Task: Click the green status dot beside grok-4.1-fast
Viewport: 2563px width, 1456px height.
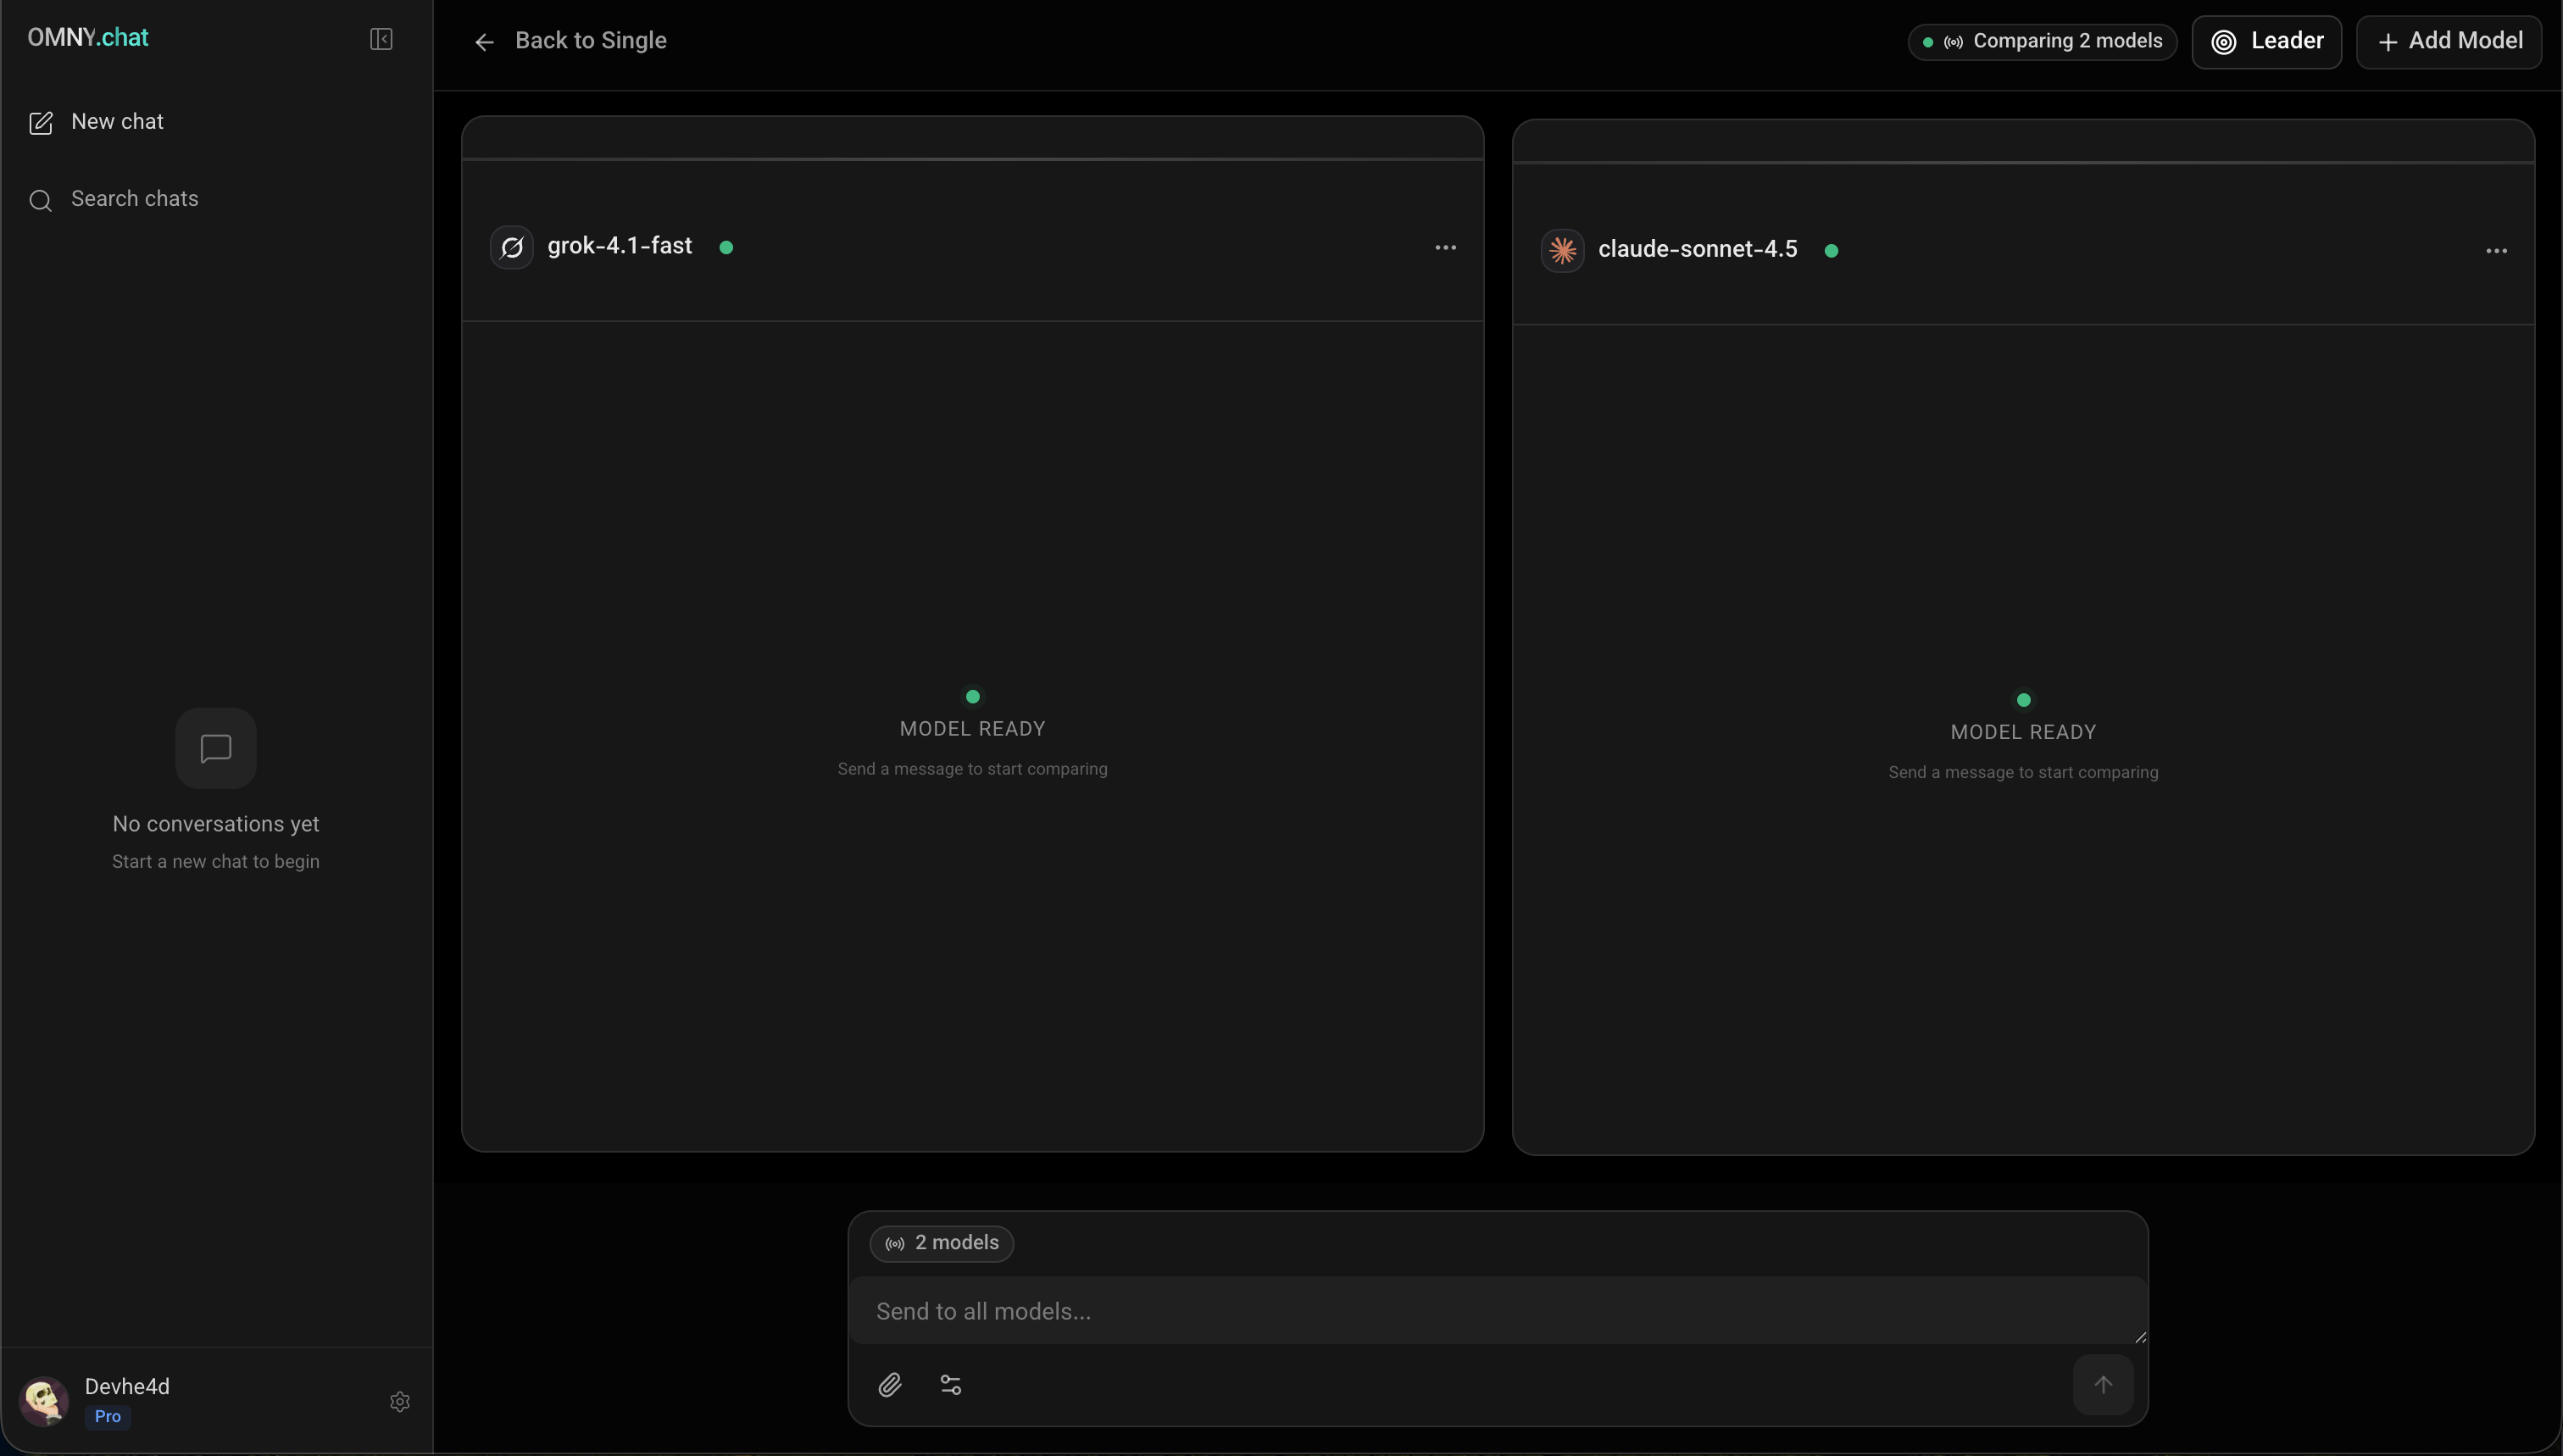Action: 727,246
